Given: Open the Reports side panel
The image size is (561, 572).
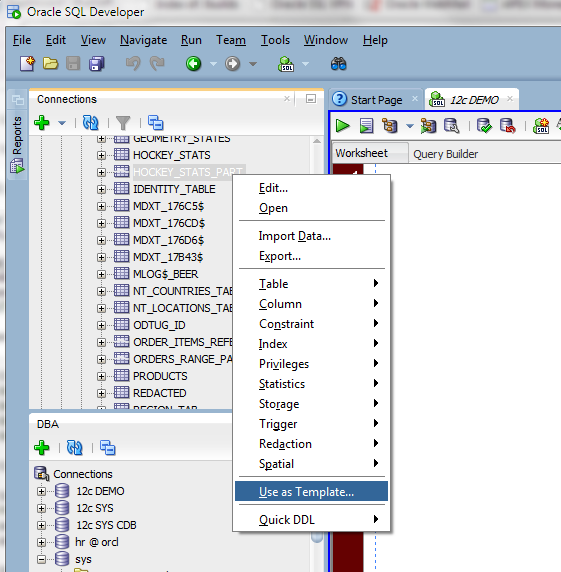Looking at the screenshot, I should click(x=17, y=145).
